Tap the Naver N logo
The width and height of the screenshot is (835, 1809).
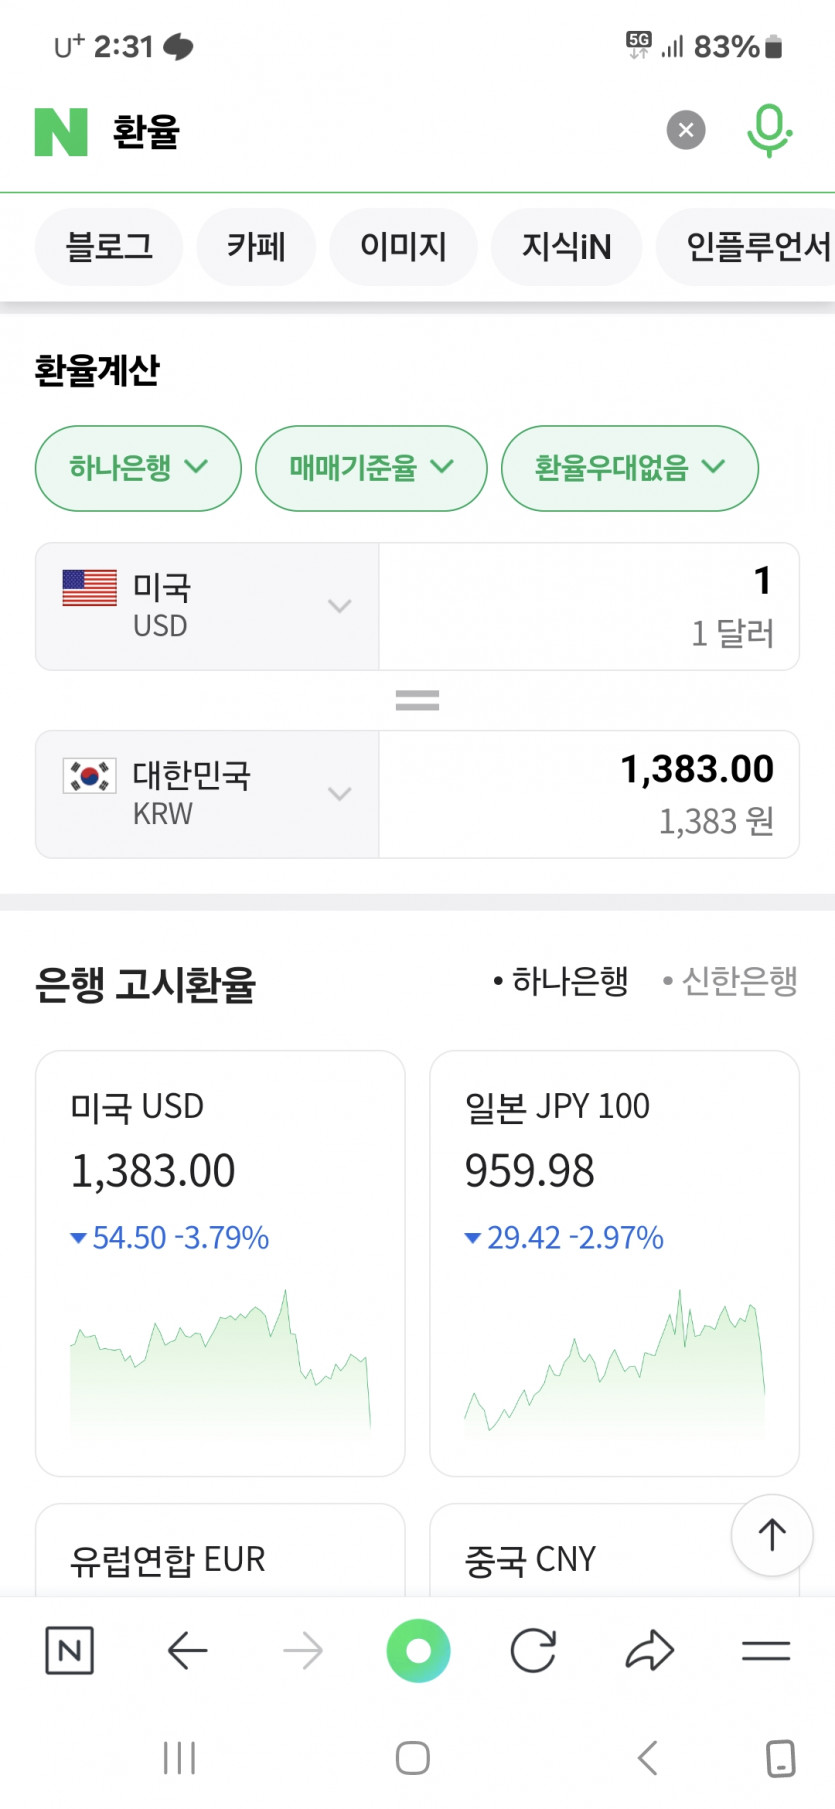(61, 132)
